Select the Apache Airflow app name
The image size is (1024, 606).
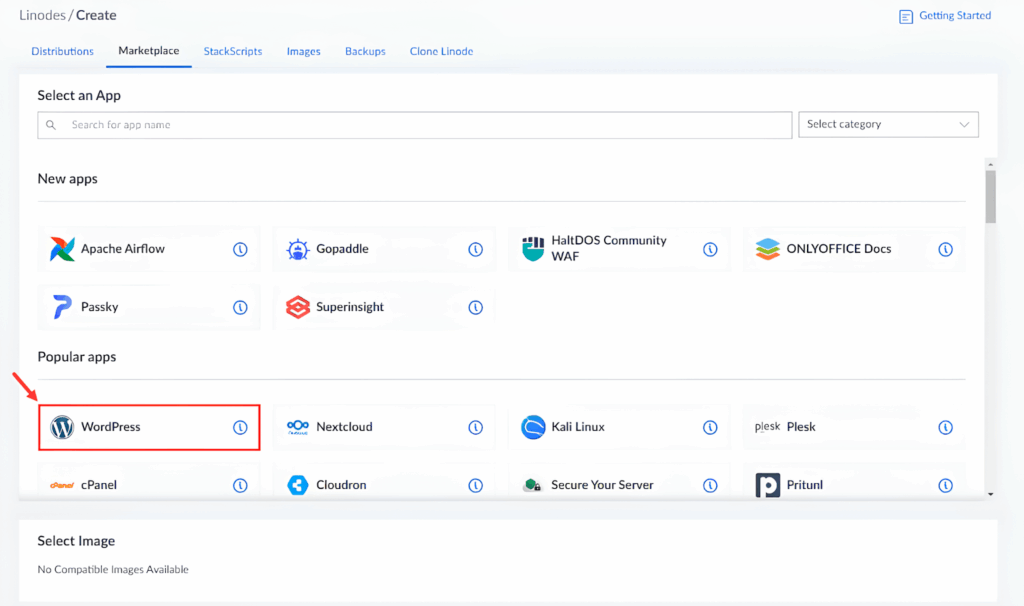pyautogui.click(x=123, y=249)
